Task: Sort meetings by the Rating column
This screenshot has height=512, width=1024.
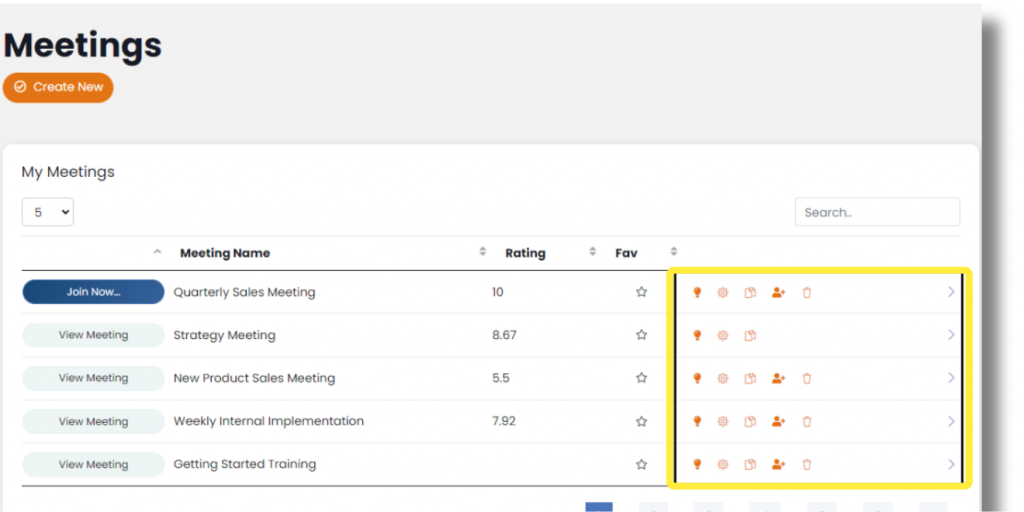Action: (x=525, y=253)
